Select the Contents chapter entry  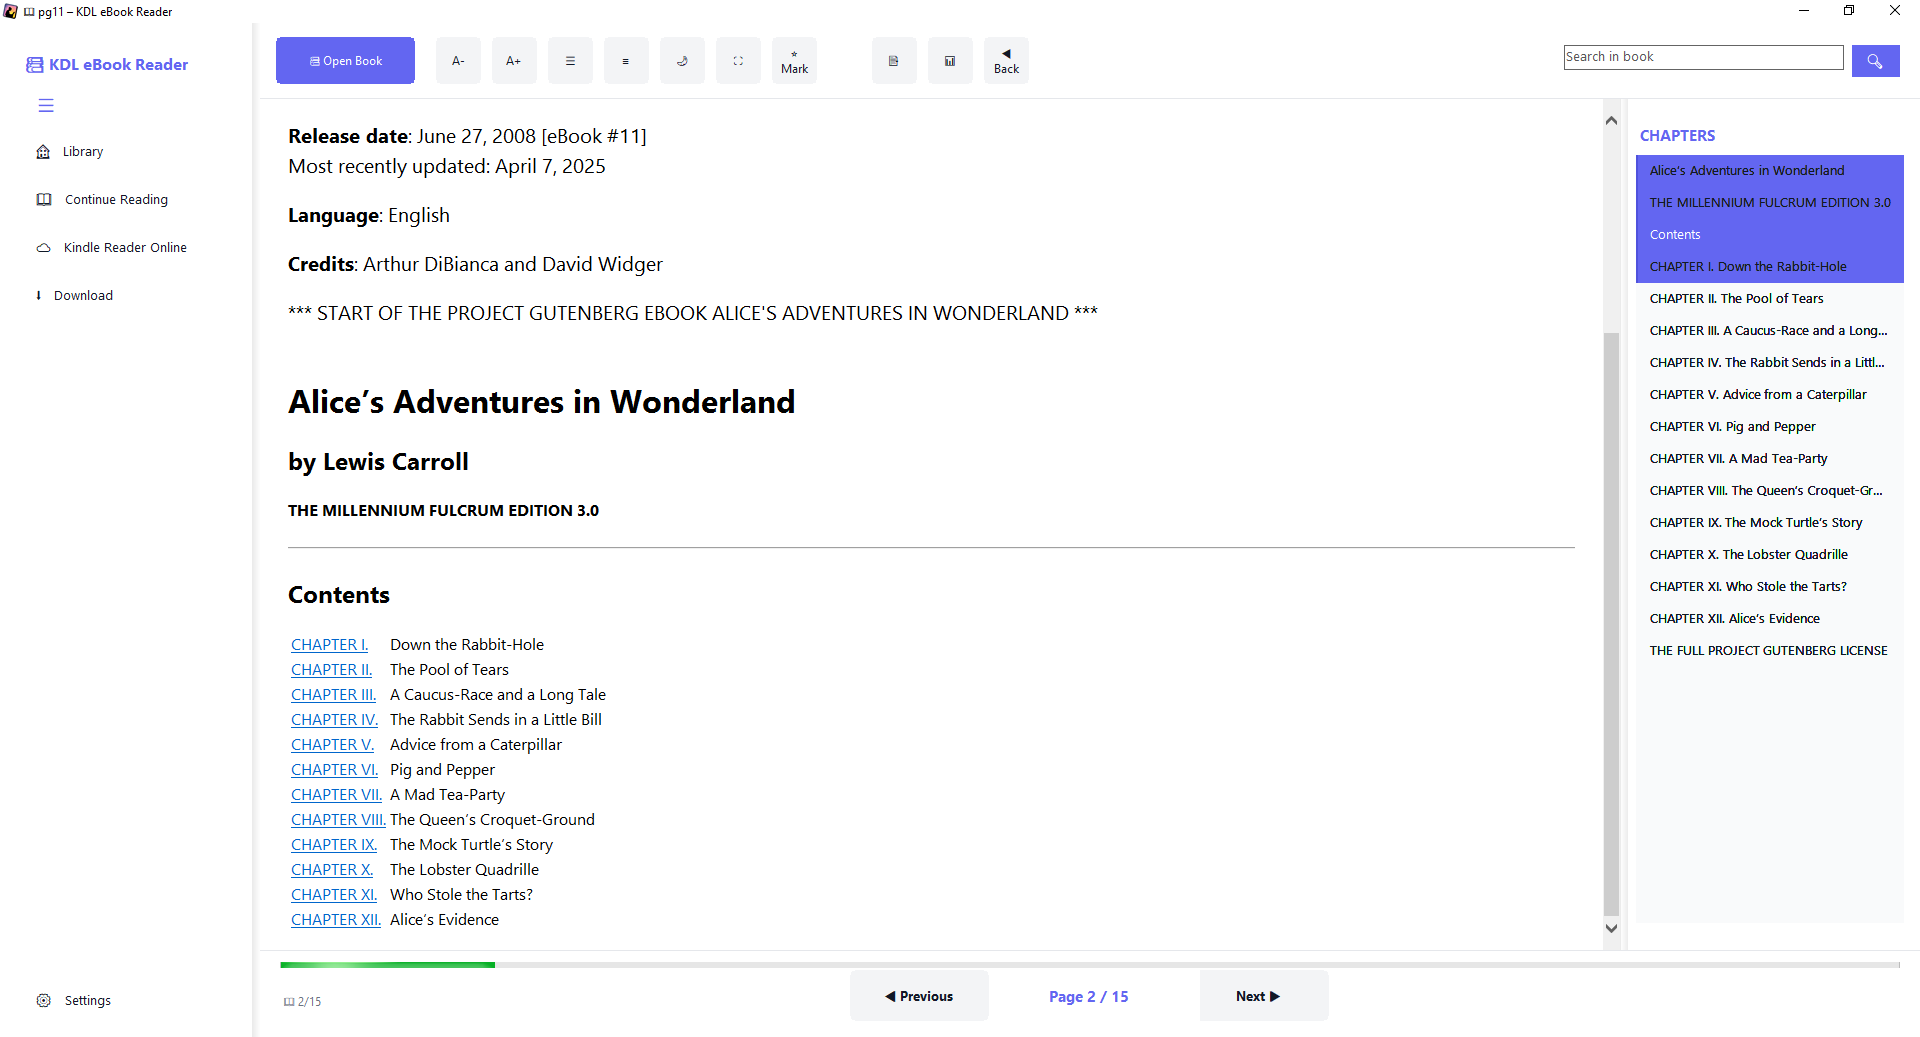point(1674,234)
